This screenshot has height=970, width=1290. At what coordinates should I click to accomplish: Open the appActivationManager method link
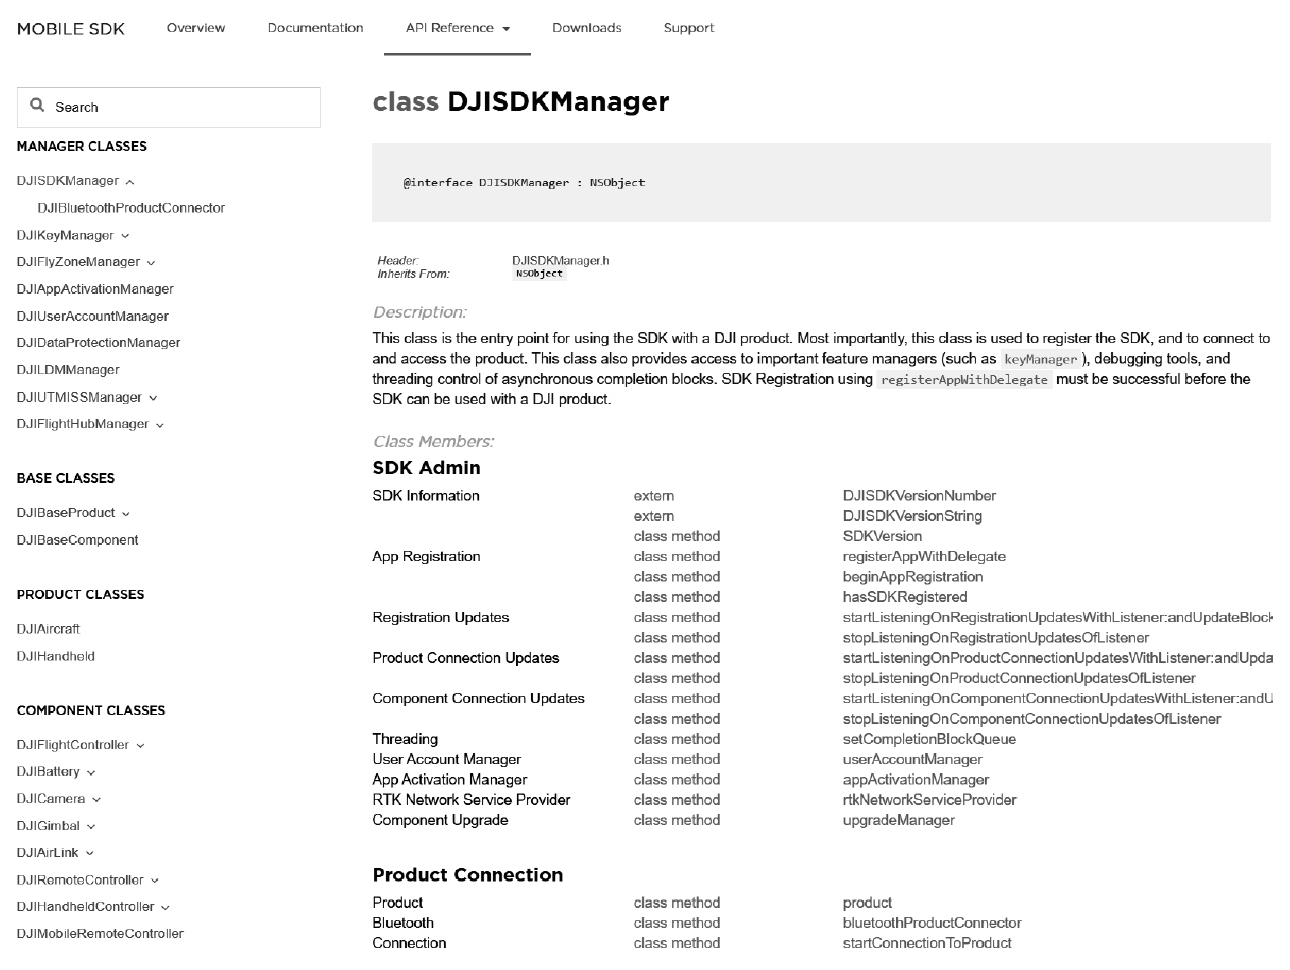coord(916,780)
